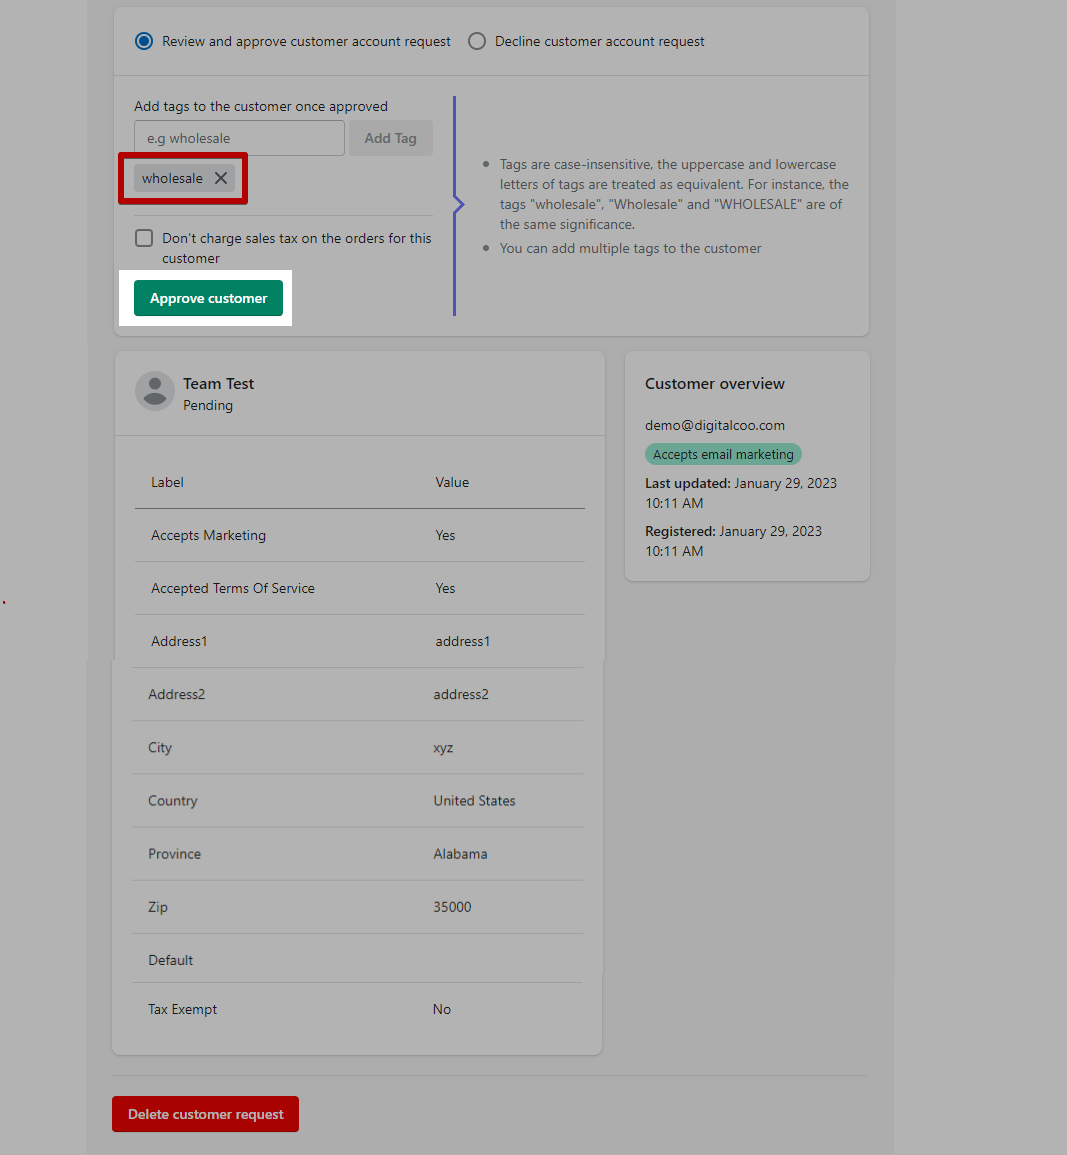Click the Accepts email marketing badge
Image resolution: width=1067 pixels, height=1155 pixels.
coord(723,454)
